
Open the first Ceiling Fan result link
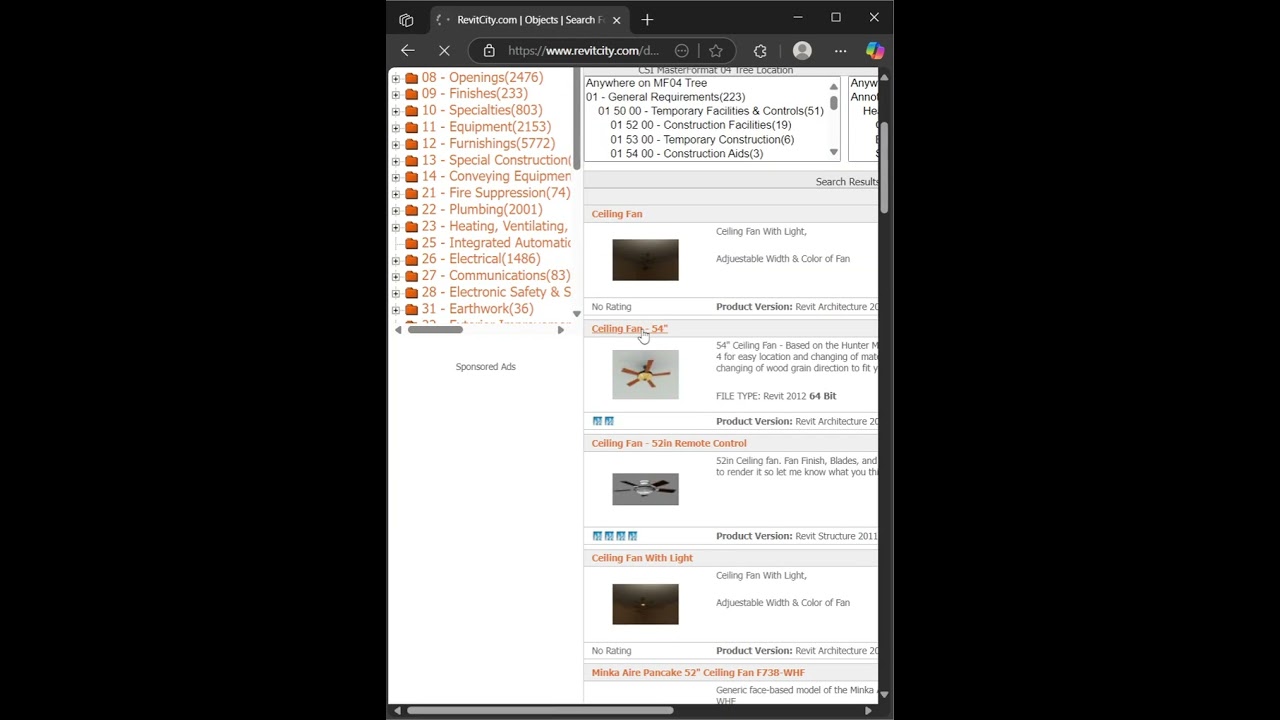[617, 214]
